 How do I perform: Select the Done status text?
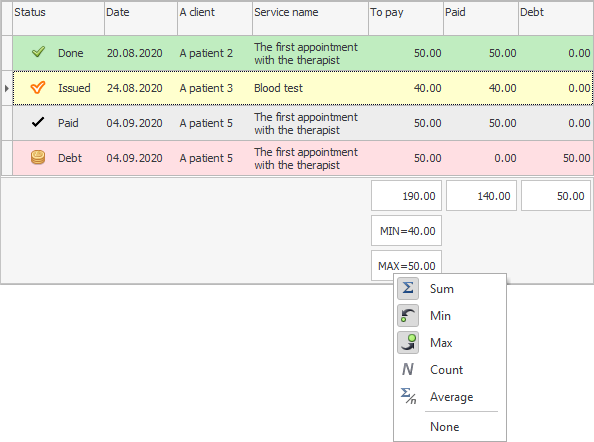(70, 53)
